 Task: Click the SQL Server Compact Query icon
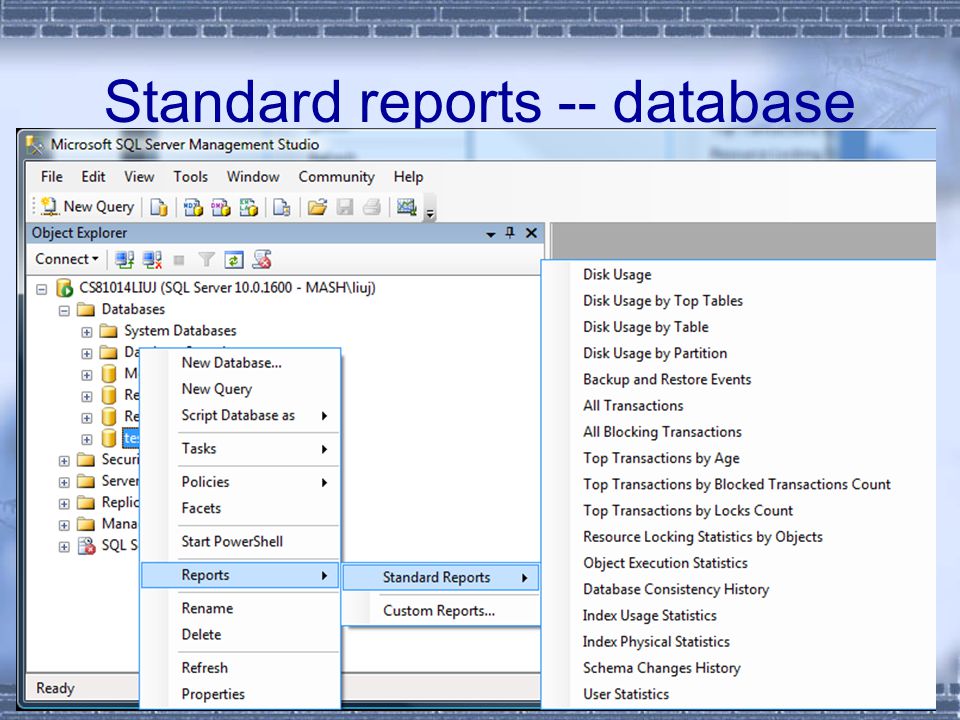click(282, 208)
